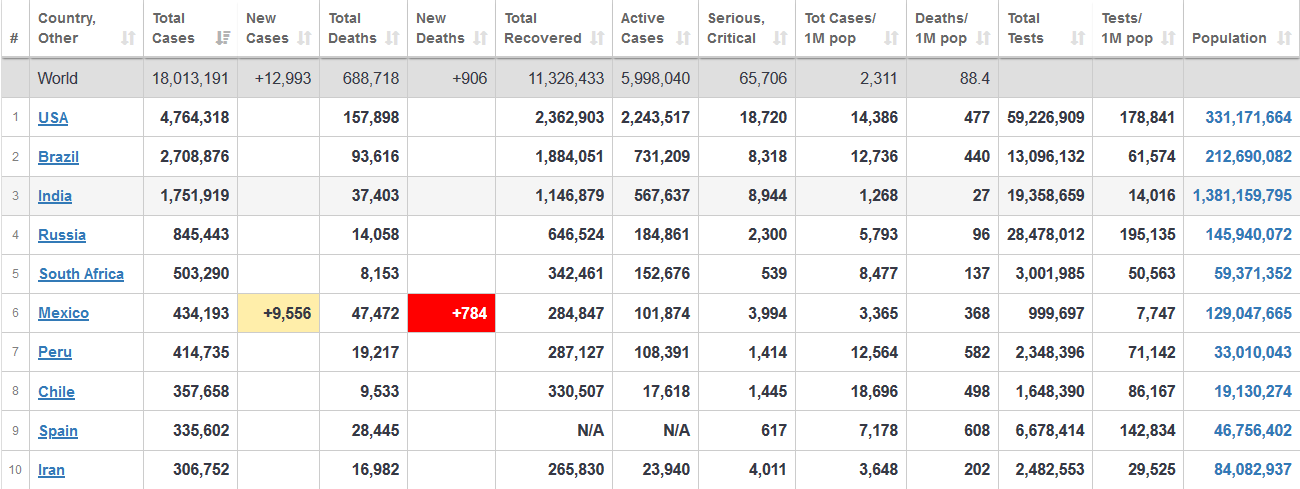1300x489 pixels.
Task: Visit the Chile country page
Action: click(x=56, y=392)
